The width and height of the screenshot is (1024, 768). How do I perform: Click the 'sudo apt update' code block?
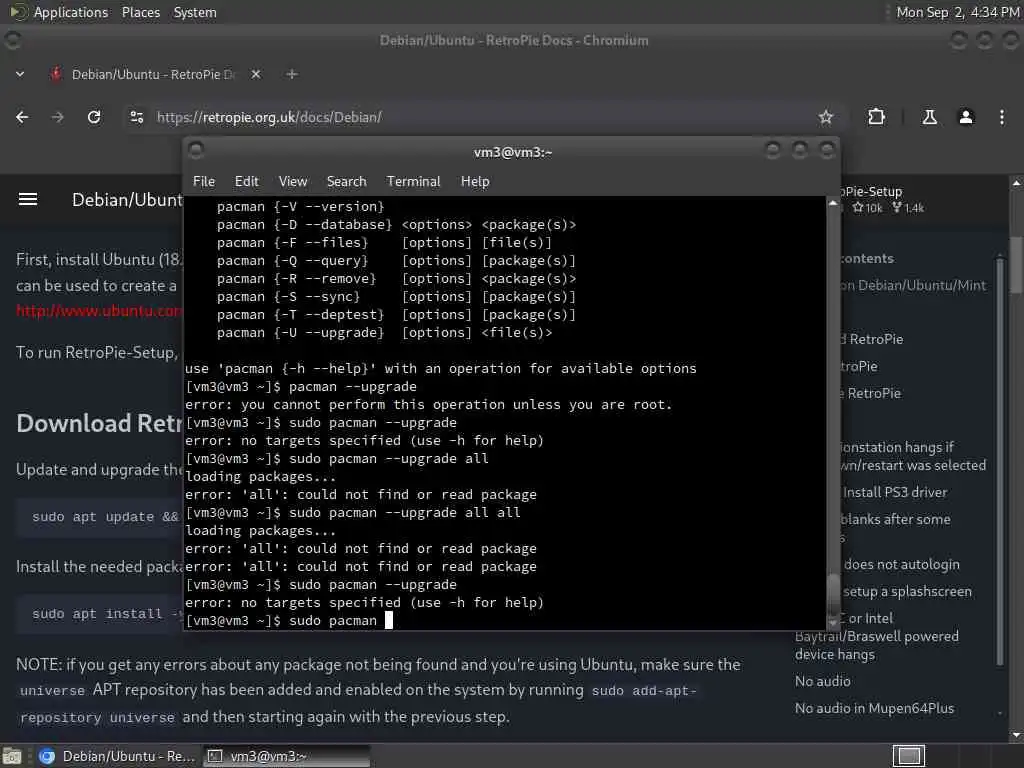(x=100, y=517)
